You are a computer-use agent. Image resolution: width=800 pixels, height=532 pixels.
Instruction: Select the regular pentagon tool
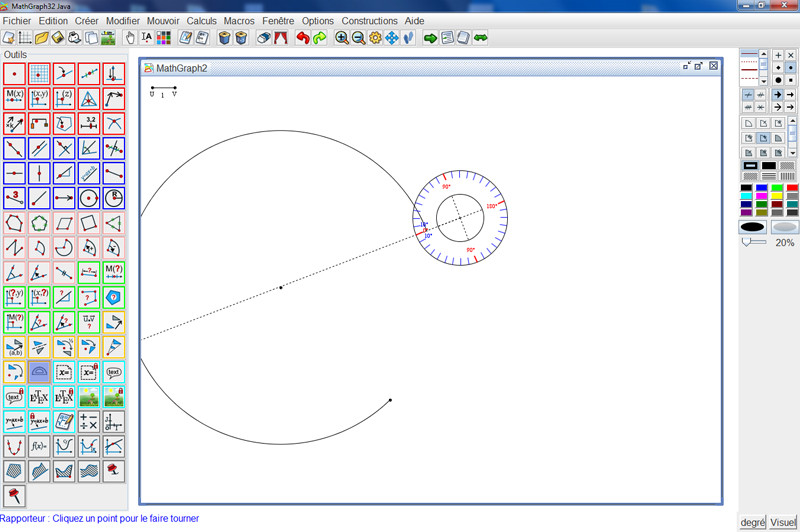point(39,223)
